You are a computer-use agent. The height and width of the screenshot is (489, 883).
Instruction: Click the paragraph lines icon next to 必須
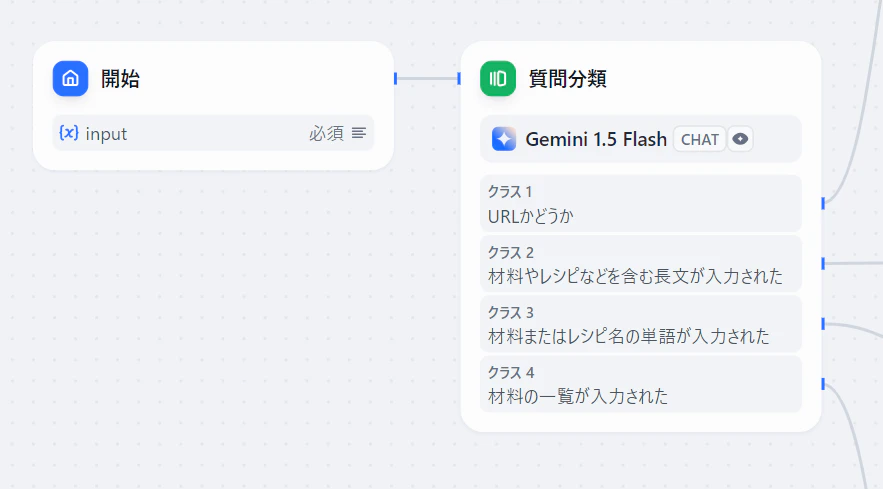click(x=359, y=133)
